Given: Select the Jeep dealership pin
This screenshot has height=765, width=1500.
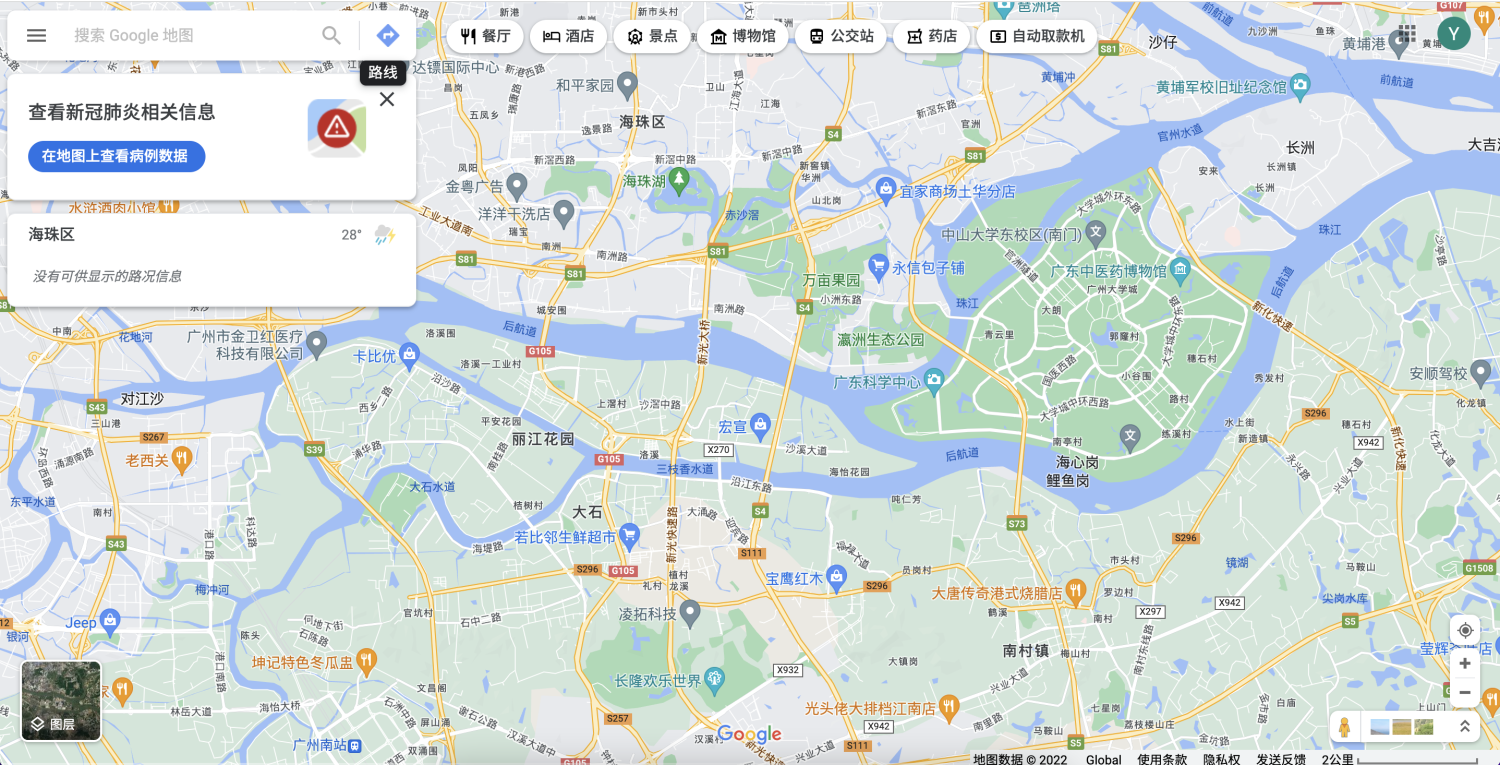Looking at the screenshot, I should point(109,620).
